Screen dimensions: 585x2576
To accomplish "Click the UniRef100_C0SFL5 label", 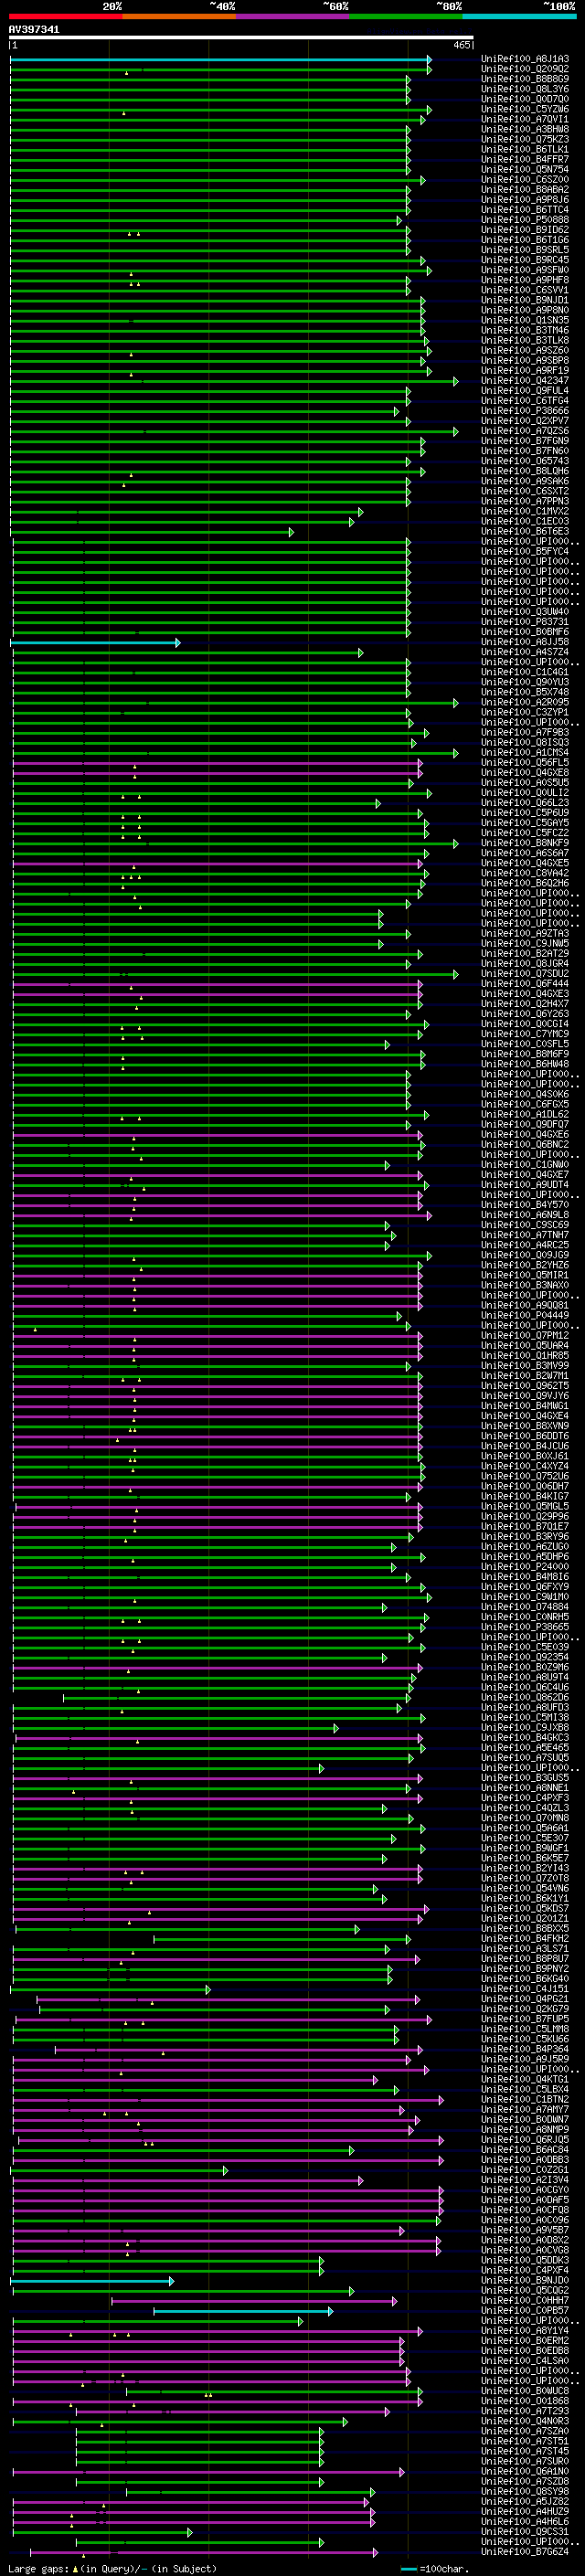I will tap(525, 1044).
